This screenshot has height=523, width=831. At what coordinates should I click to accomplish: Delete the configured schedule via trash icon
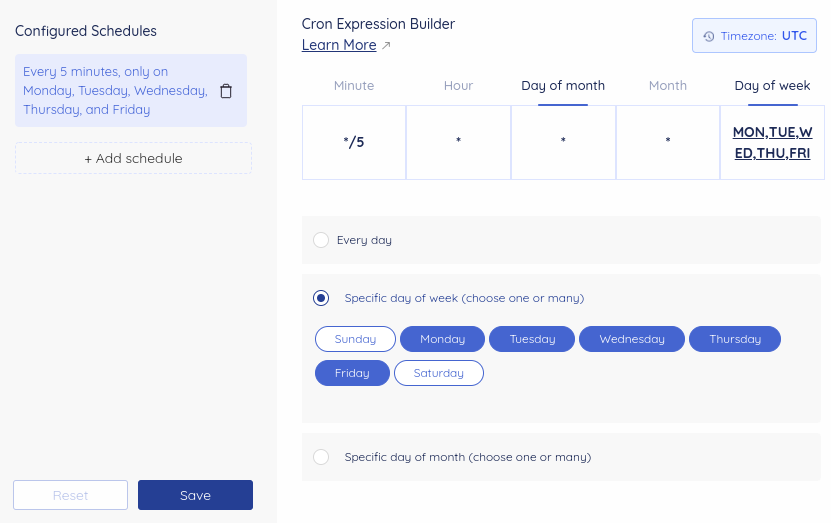coord(226,91)
